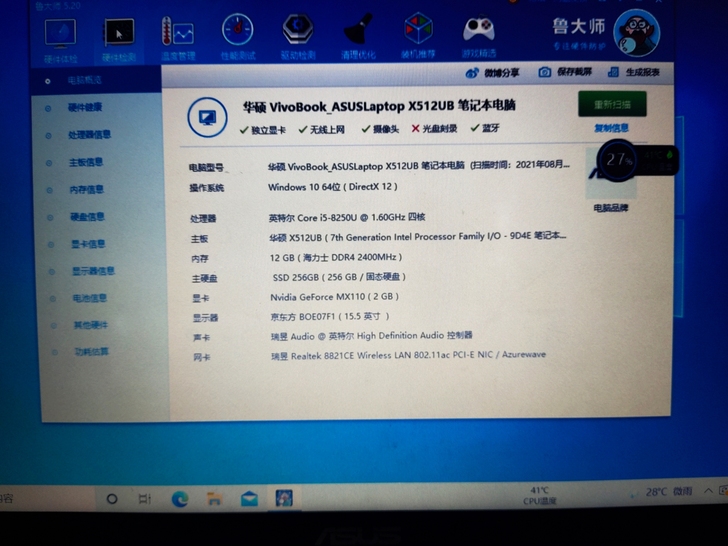Open 温度管理 temperature management tool
This screenshot has height=546, width=728.
pyautogui.click(x=178, y=38)
